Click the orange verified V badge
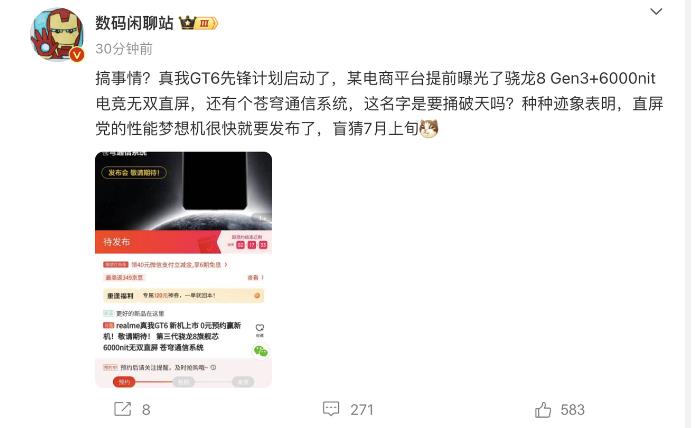The height and width of the screenshot is (428, 697). coord(77,55)
